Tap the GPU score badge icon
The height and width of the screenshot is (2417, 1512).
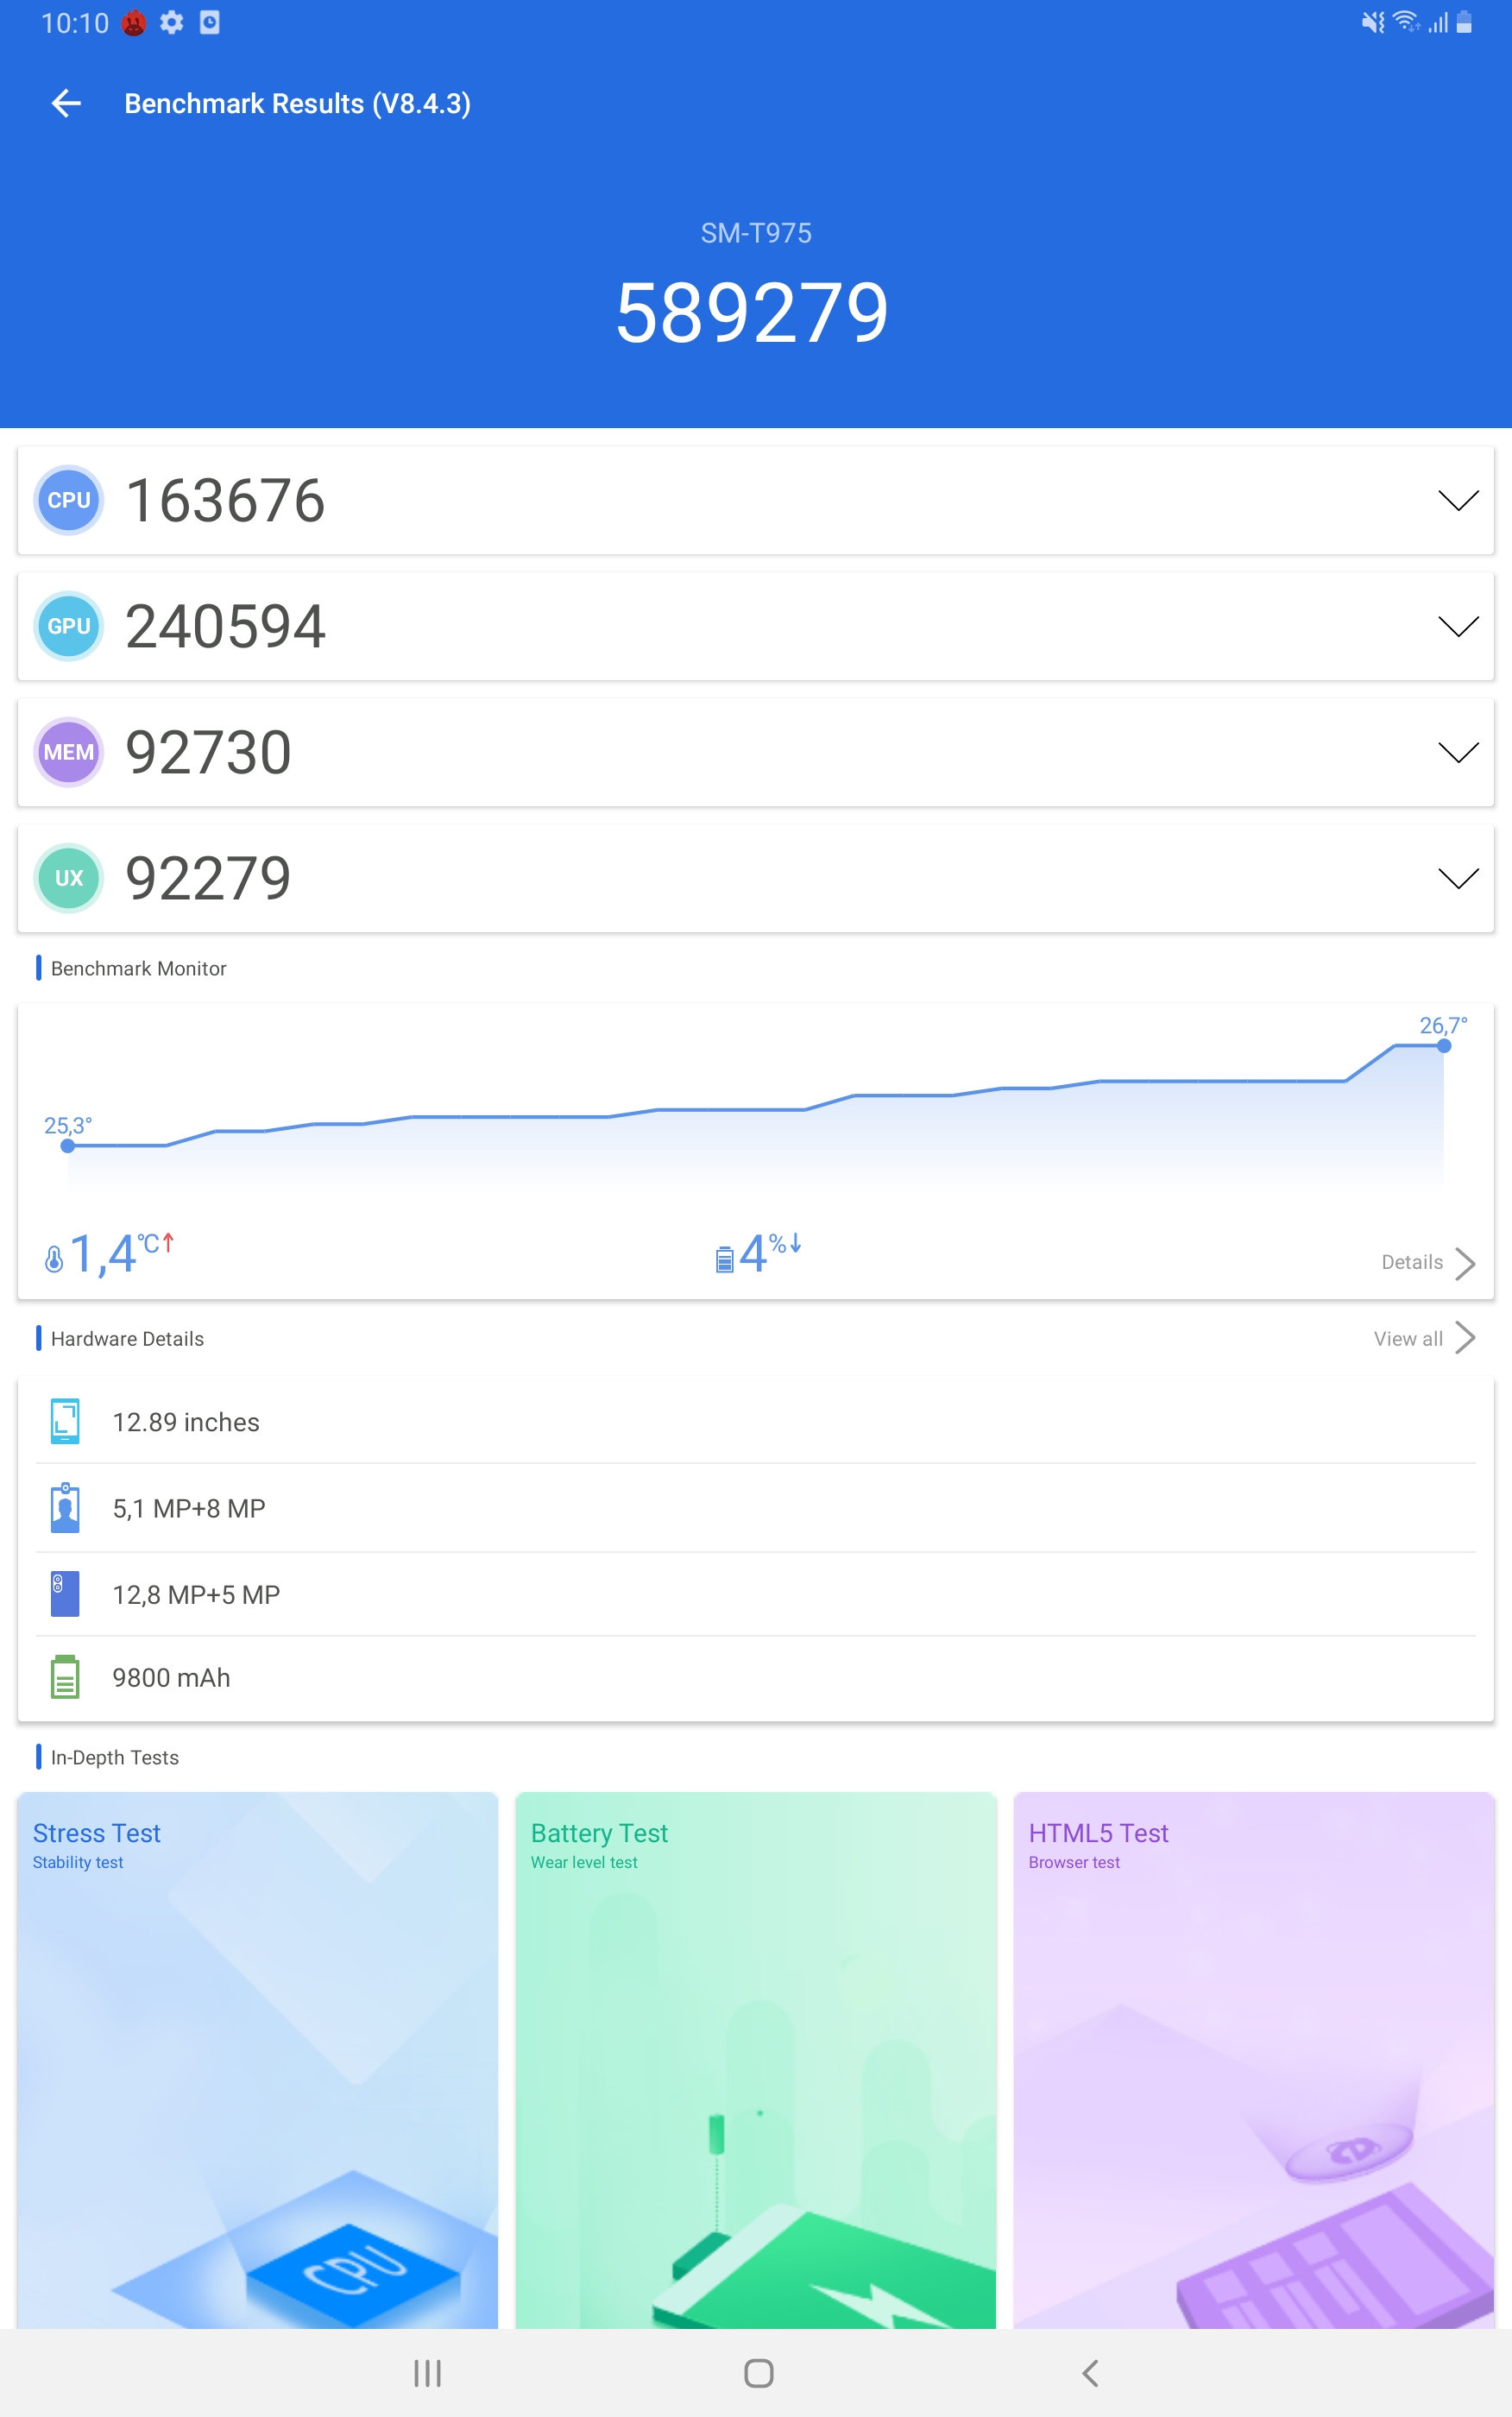pyautogui.click(x=68, y=626)
